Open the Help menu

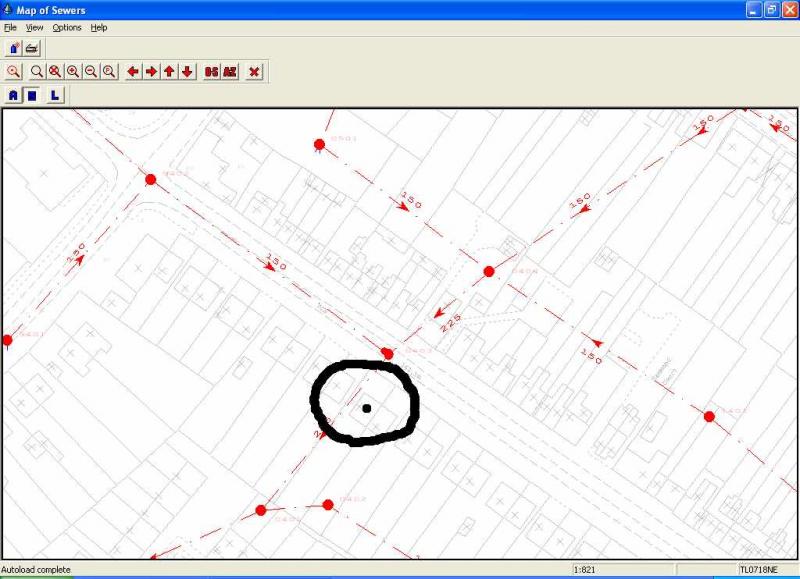[99, 27]
